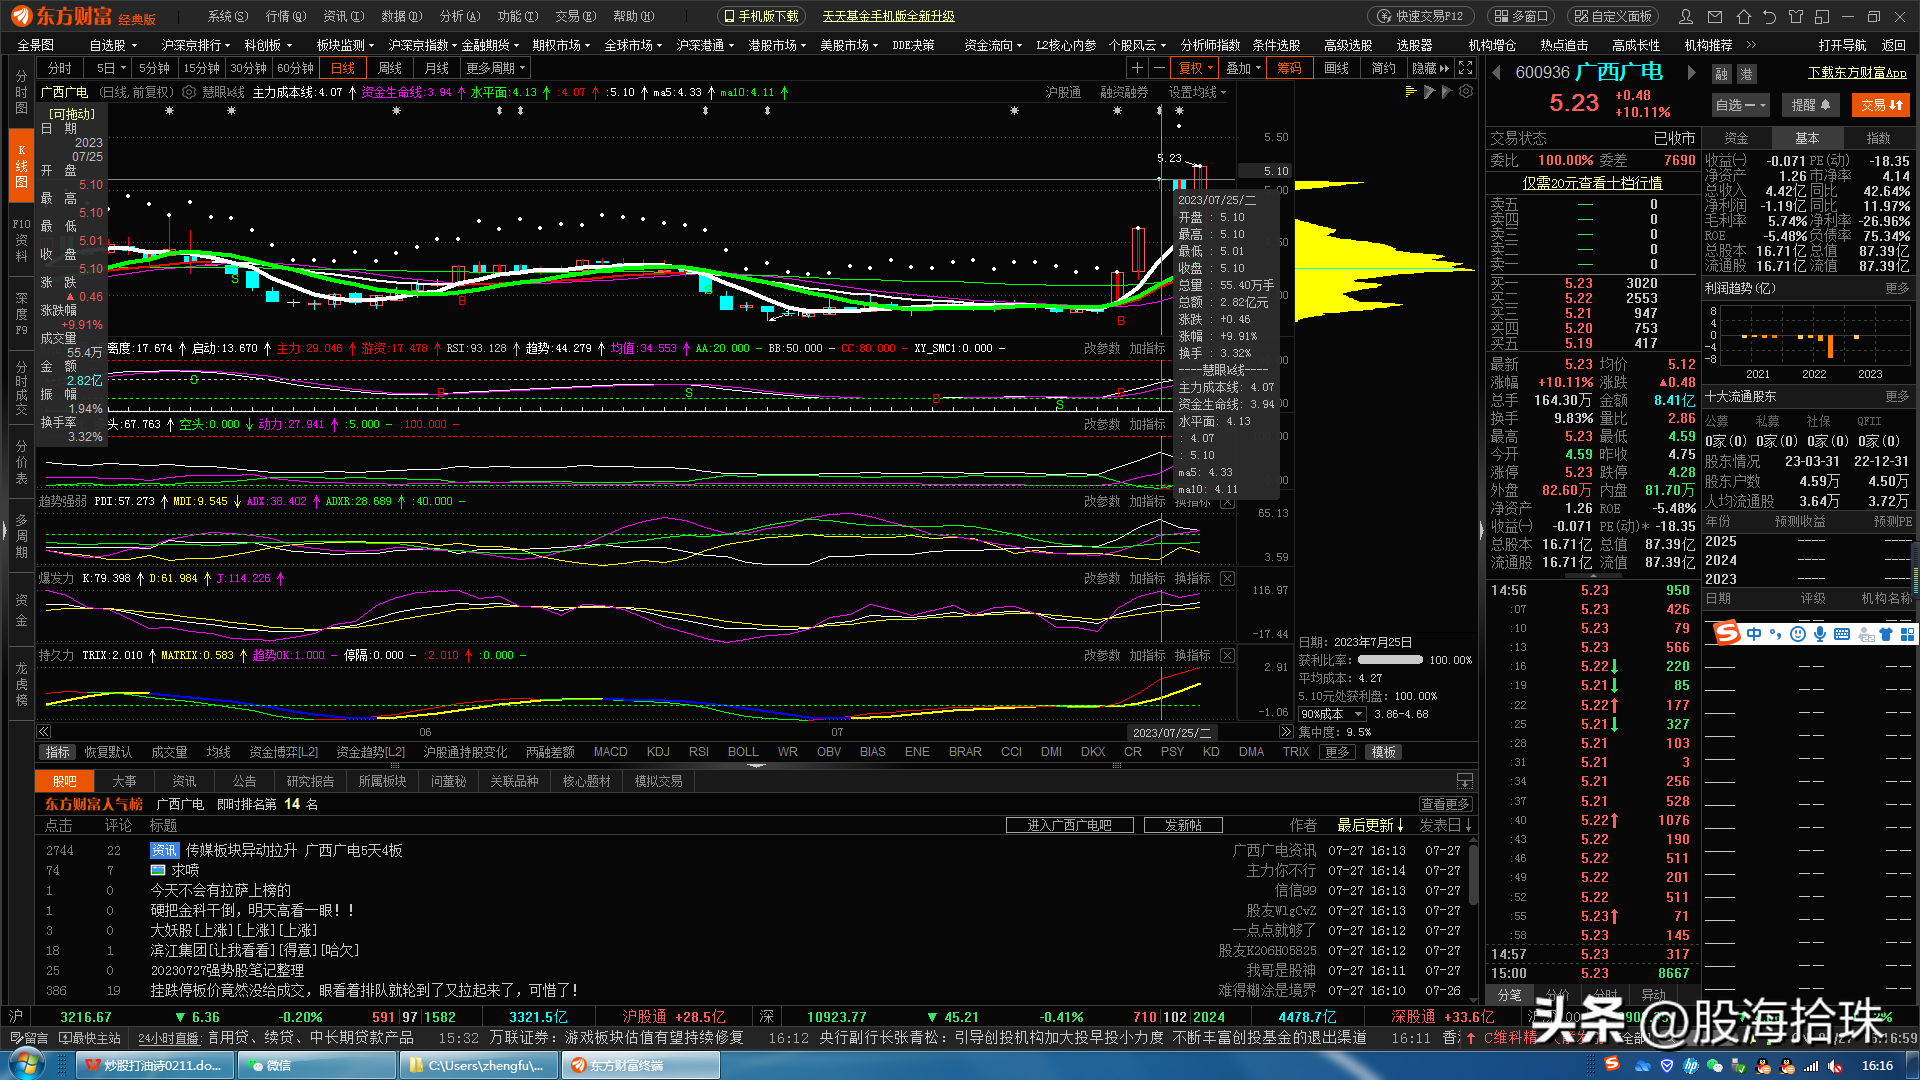Open chart settings gear icon
Image resolution: width=1920 pixels, height=1080 pixels.
(1466, 92)
